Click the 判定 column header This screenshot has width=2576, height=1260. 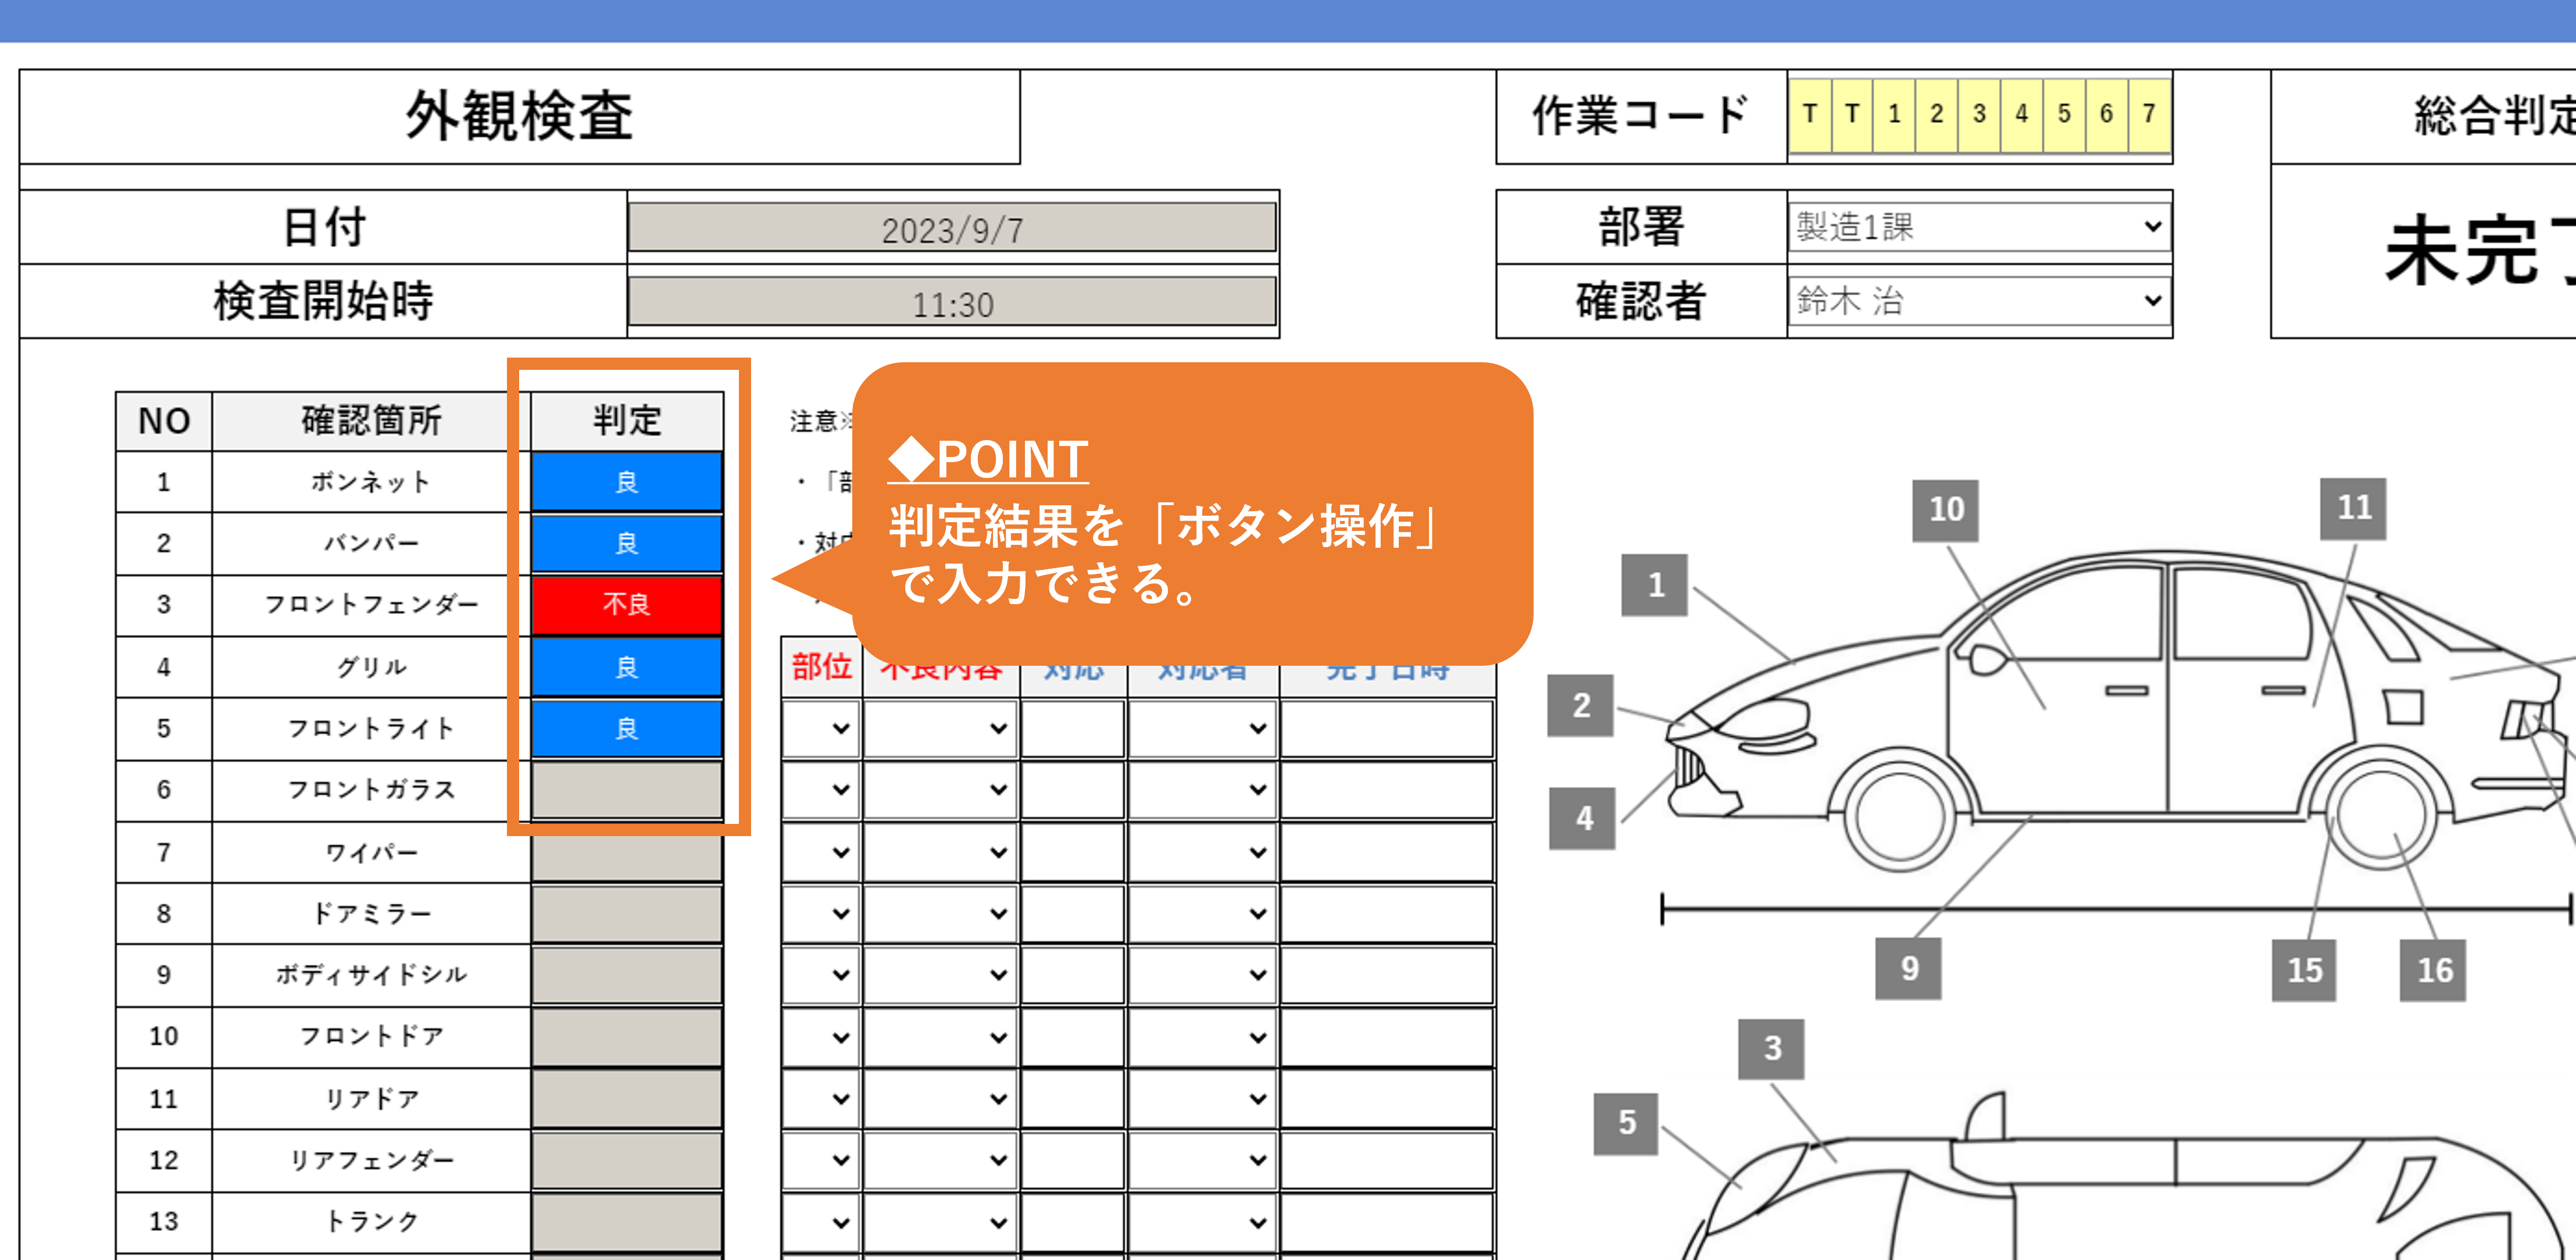(x=627, y=421)
